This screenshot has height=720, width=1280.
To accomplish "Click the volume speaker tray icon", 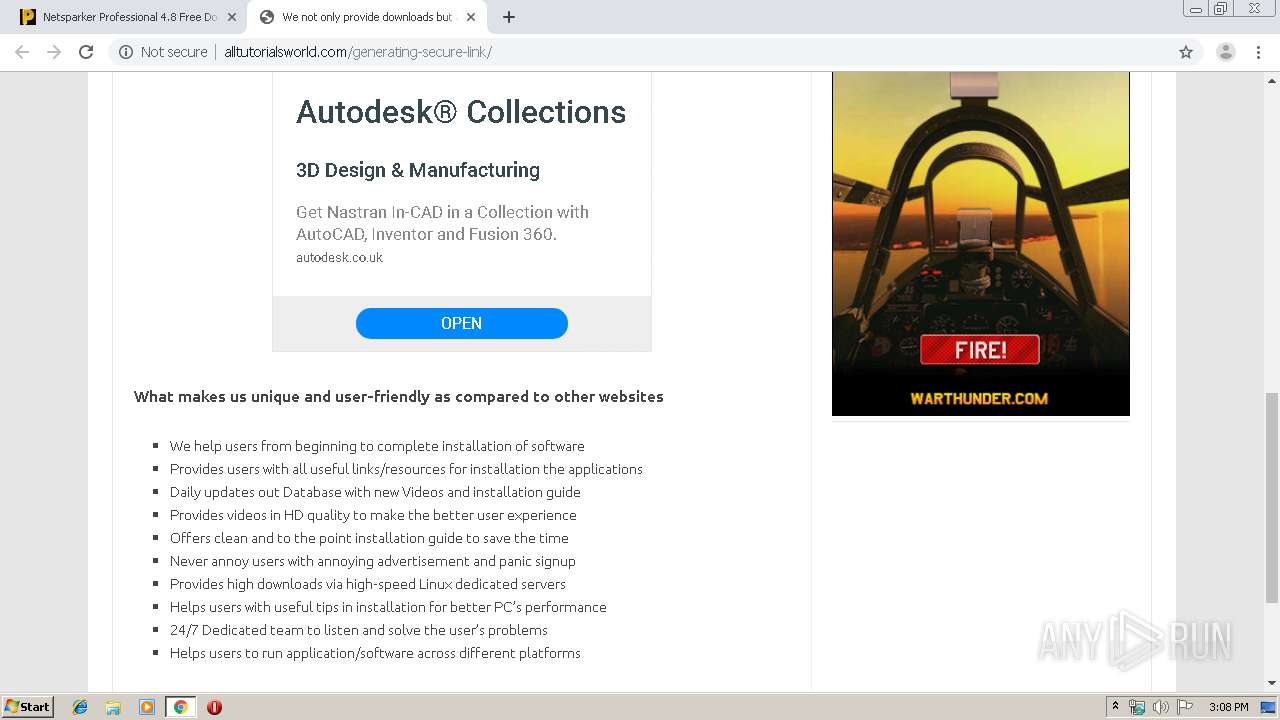I will tap(1160, 707).
